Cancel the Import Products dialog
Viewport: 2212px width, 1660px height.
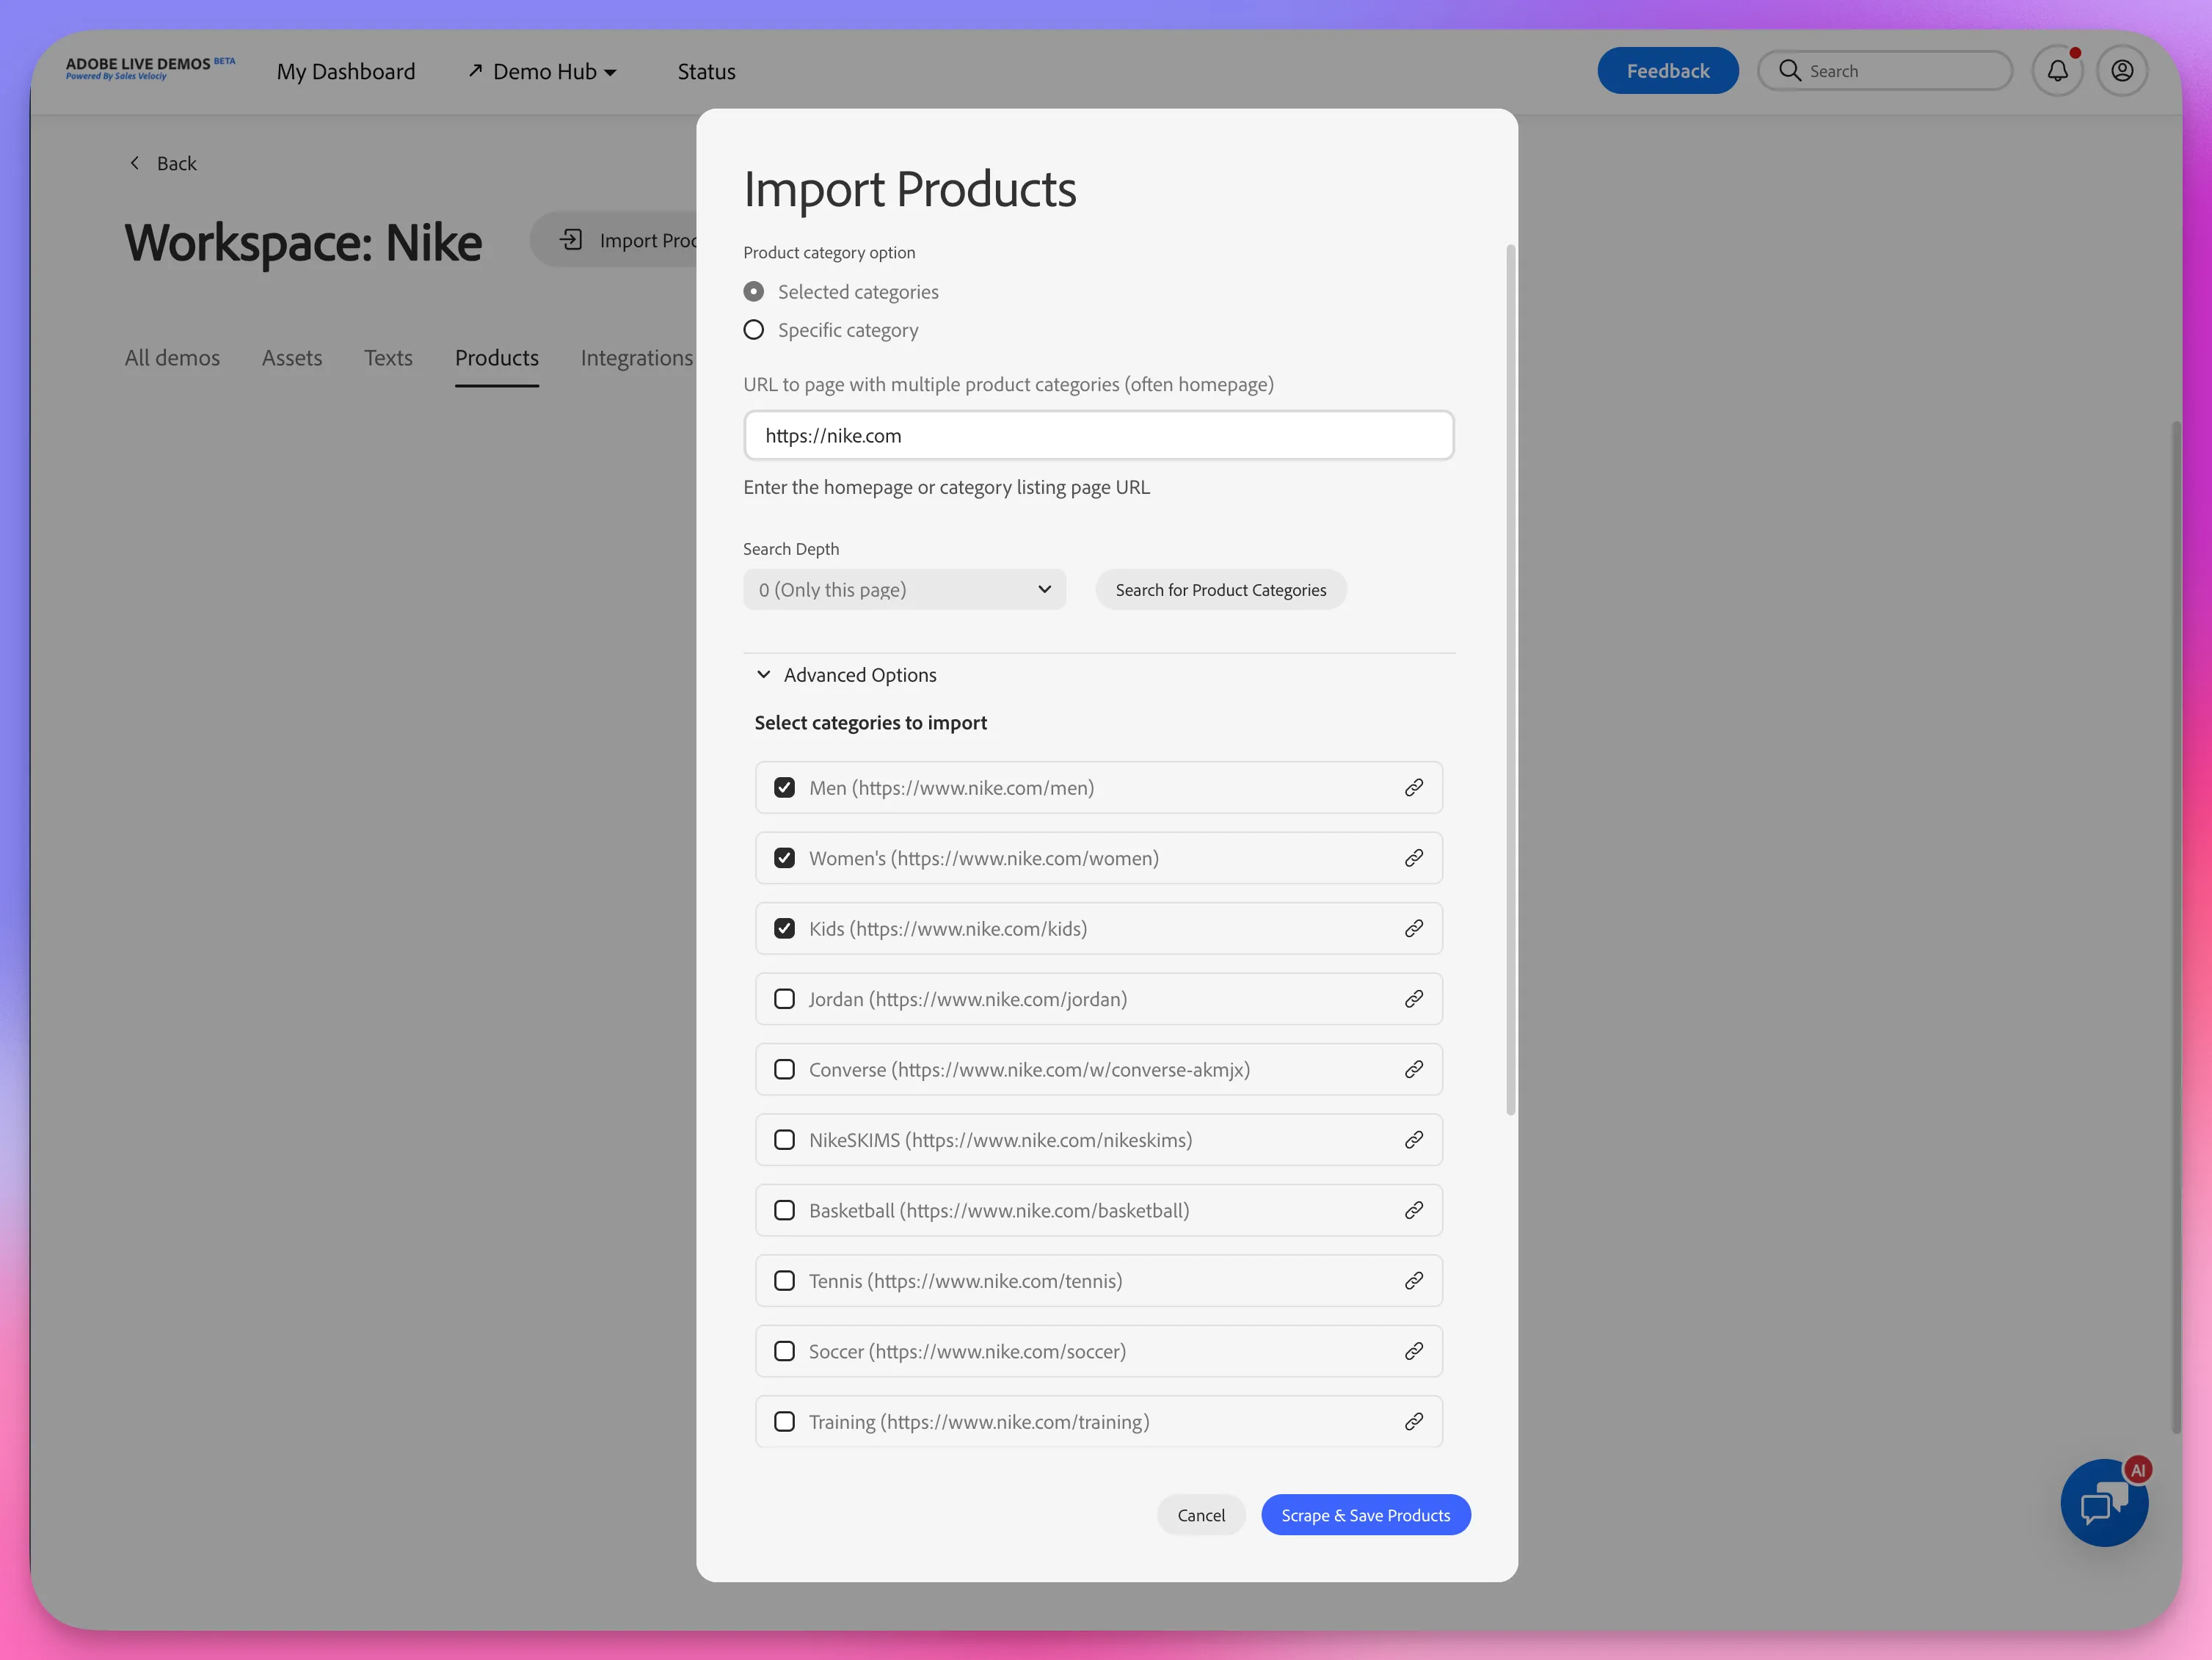[x=1201, y=1515]
